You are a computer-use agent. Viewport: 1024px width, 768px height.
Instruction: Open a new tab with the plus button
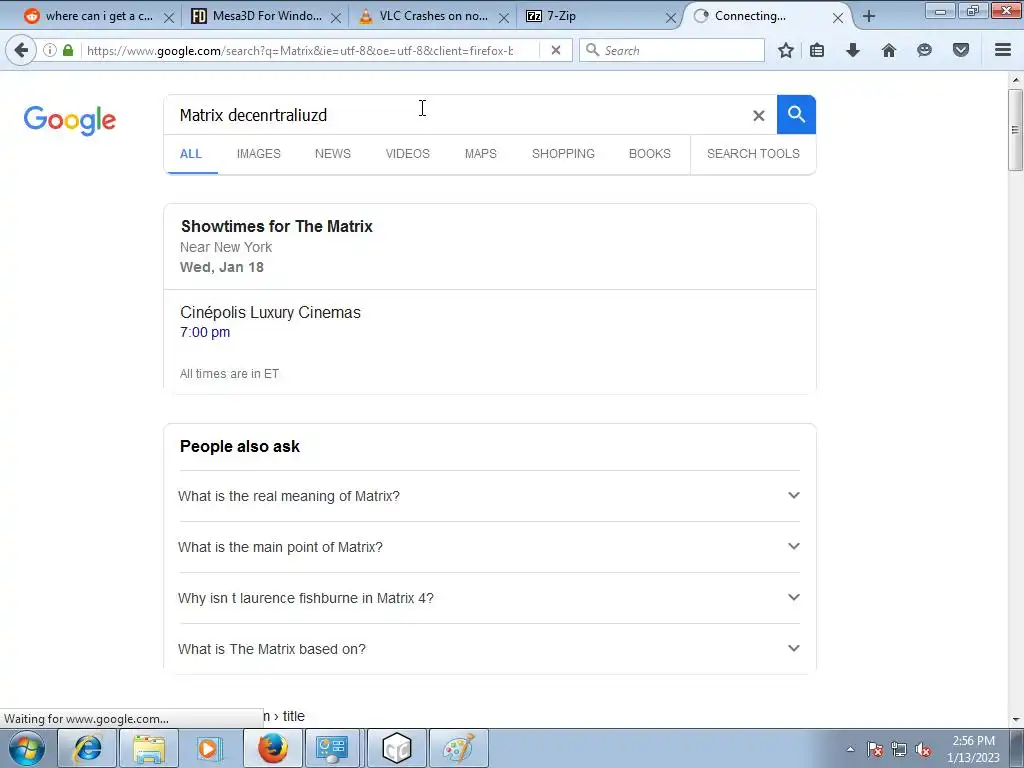coord(869,16)
